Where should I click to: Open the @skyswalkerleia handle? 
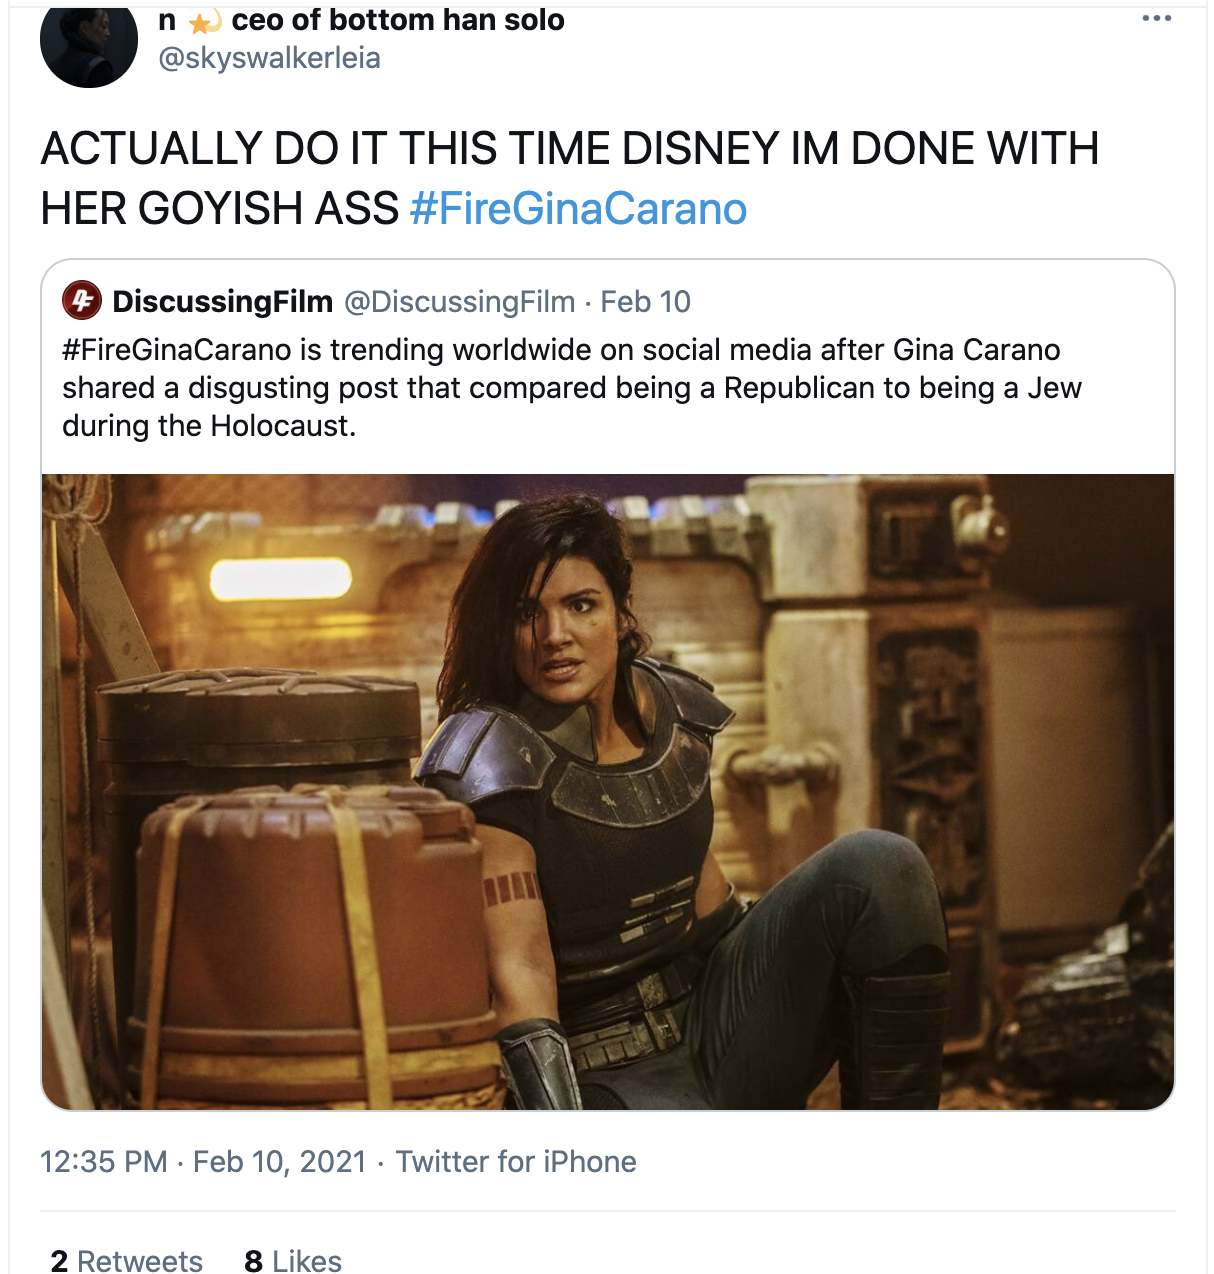(x=270, y=58)
